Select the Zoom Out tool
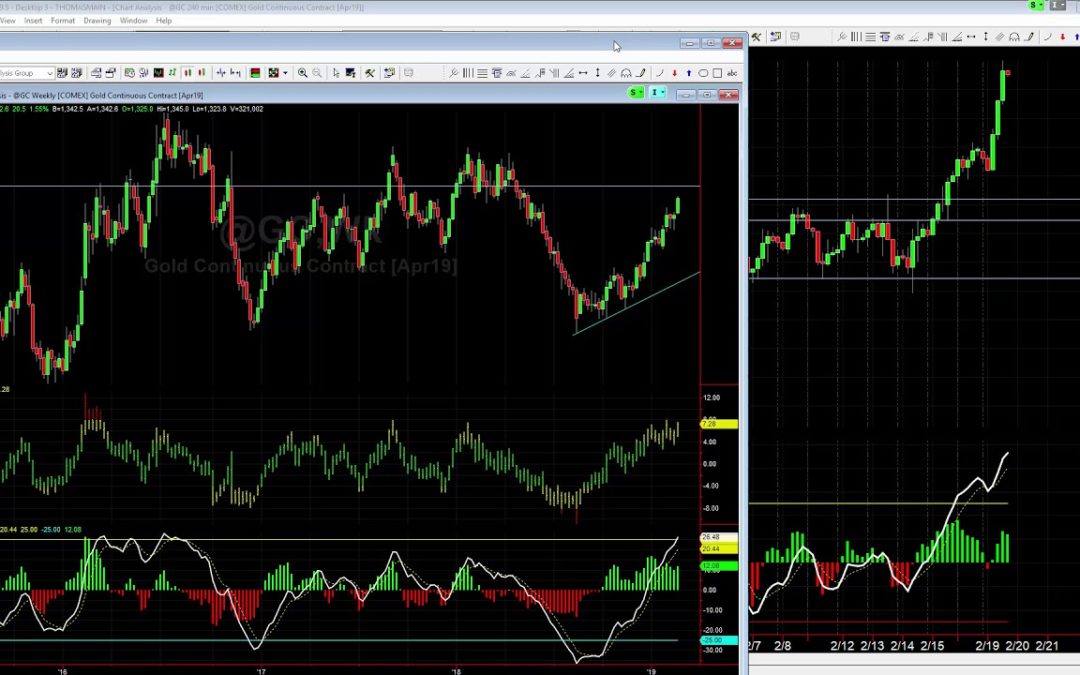Viewport: 1080px width, 675px height. (317, 72)
